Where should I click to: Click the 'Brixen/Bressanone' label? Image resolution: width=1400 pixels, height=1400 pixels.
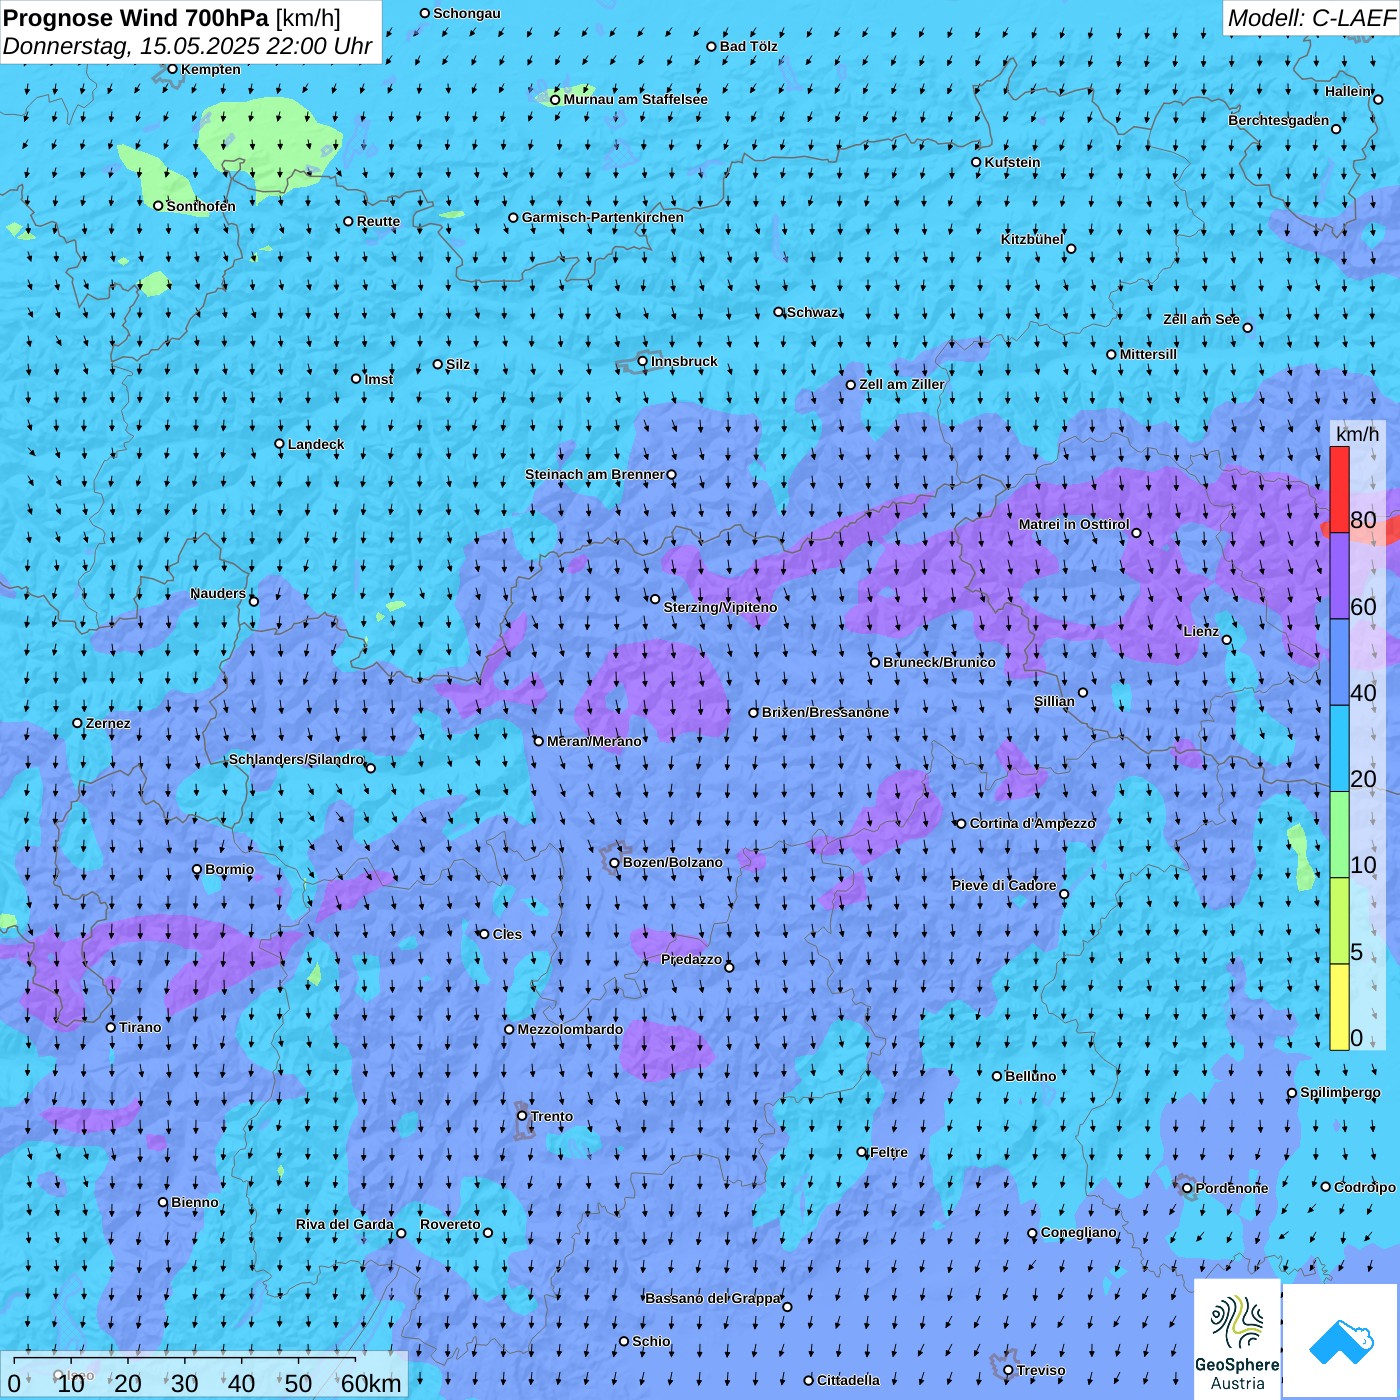pyautogui.click(x=825, y=712)
